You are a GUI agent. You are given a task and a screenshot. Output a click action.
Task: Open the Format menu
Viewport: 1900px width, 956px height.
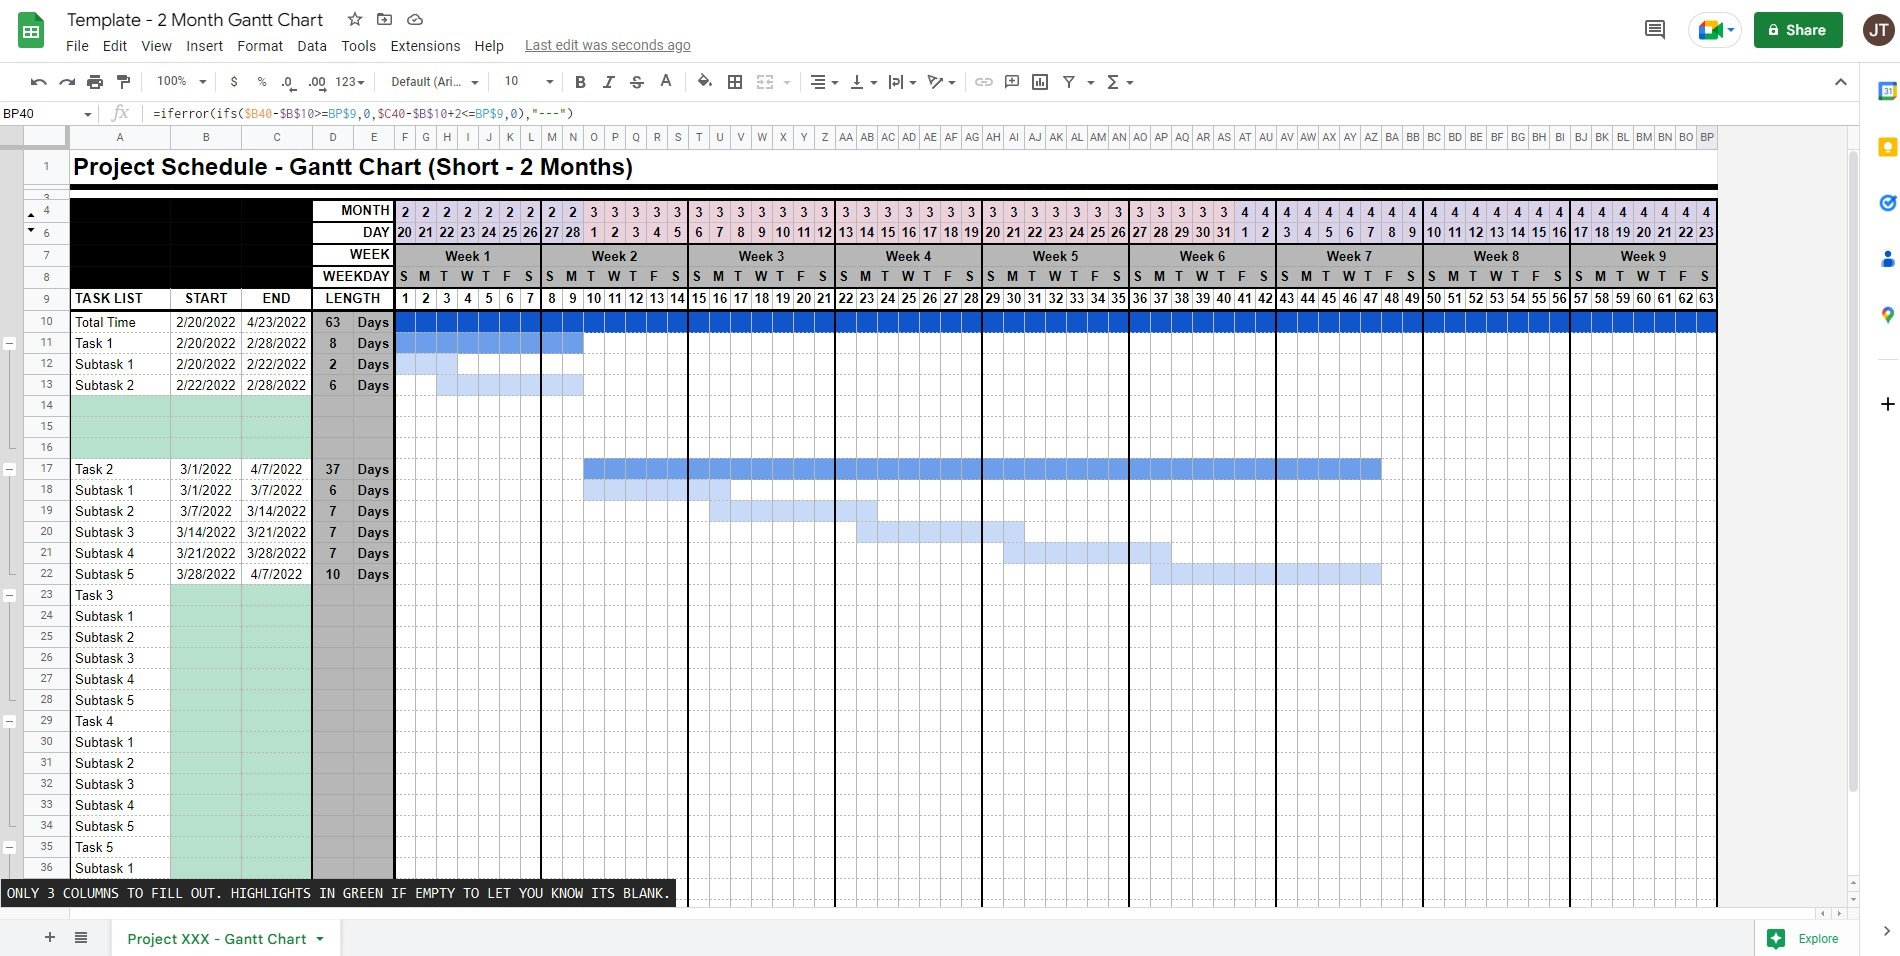(x=259, y=46)
